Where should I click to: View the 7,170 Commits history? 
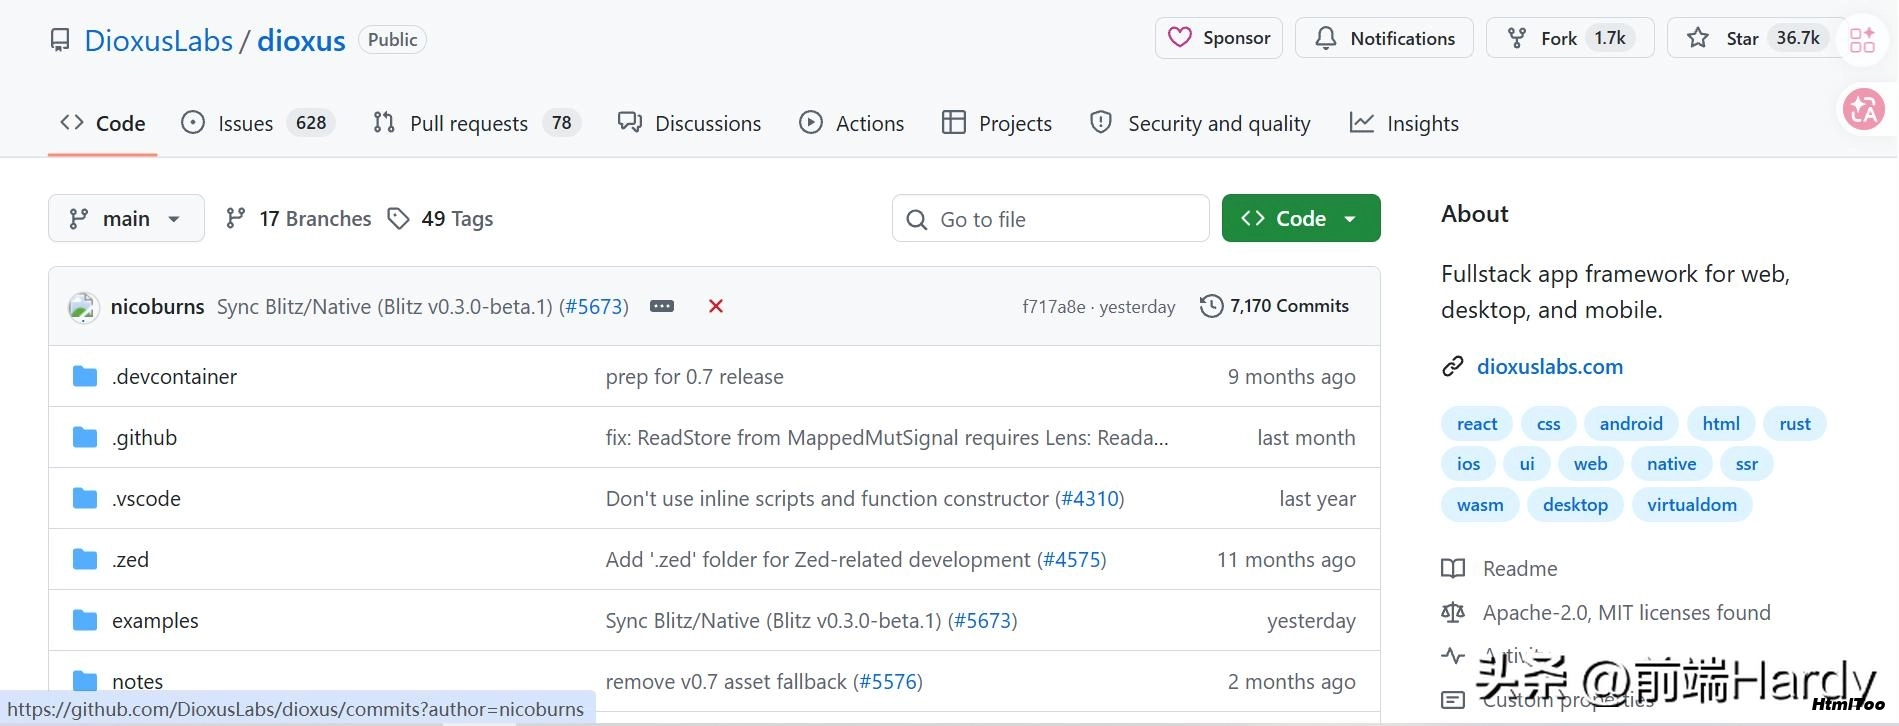click(1274, 306)
